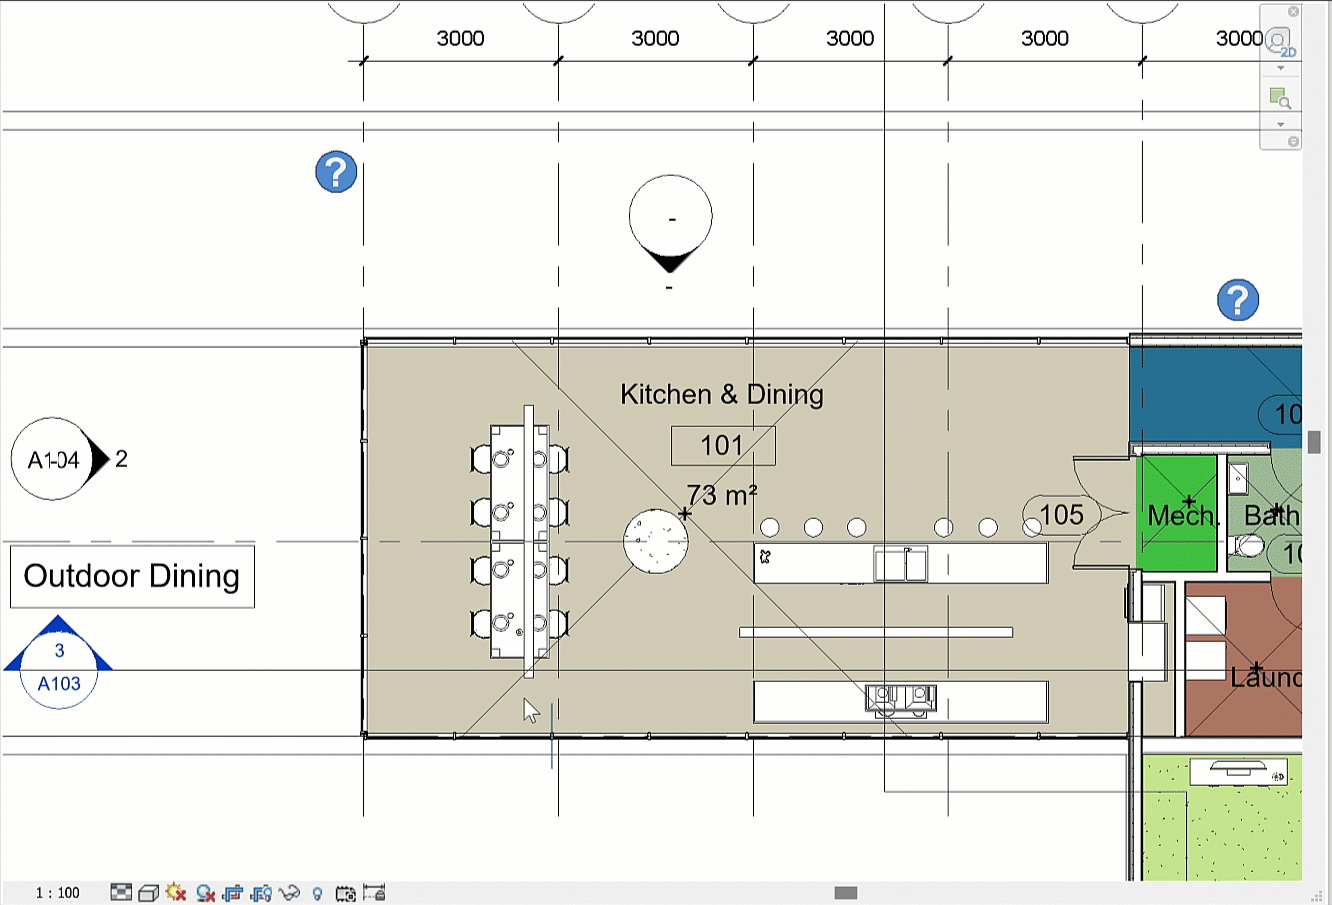Open Temporary View Properties control
This screenshot has height=905, width=1332.
(x=346, y=893)
